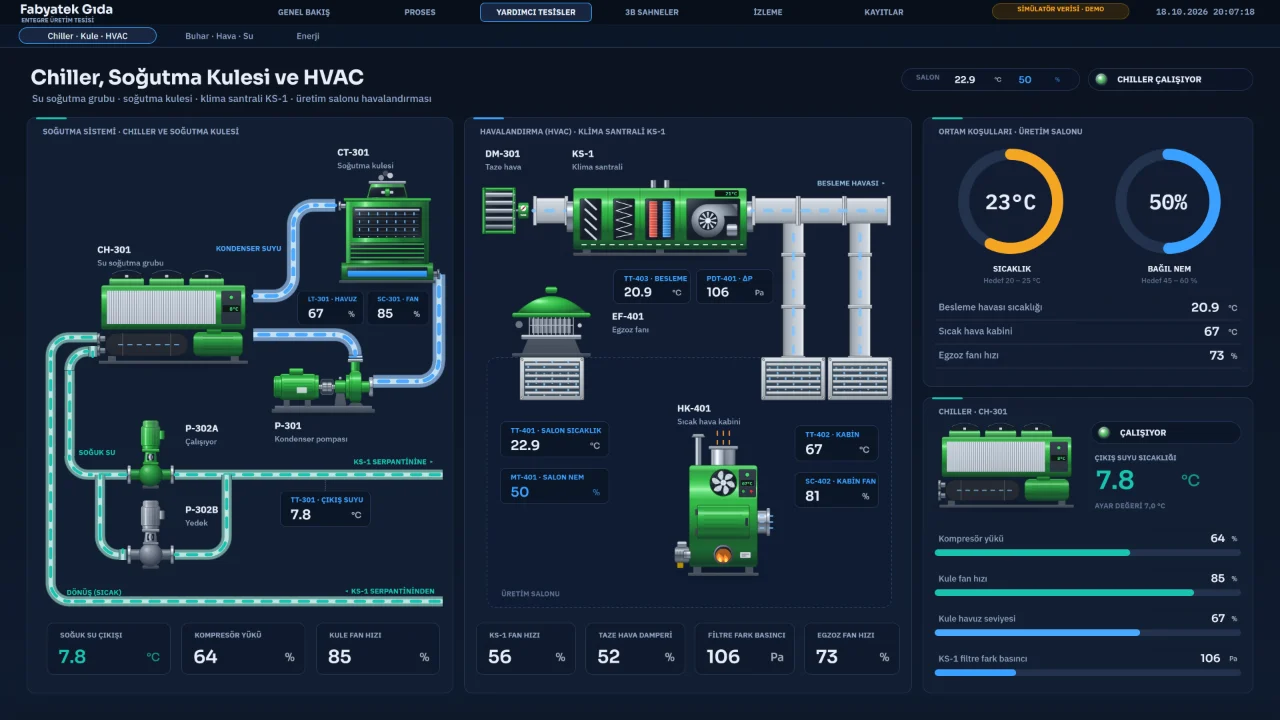1280x720 pixels.
Task: Click the Soğuk Su Çıkışı 7.8 card
Action: tap(109, 648)
